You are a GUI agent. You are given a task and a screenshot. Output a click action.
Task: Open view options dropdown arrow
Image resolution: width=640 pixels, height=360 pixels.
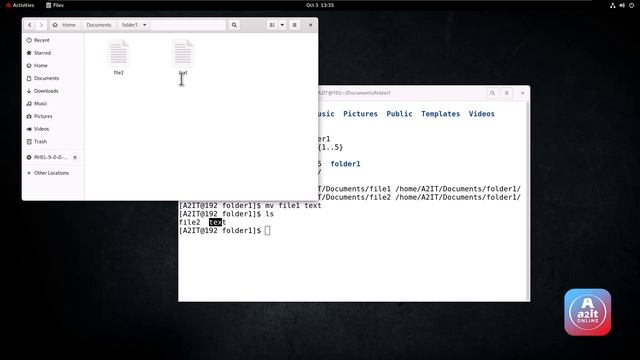[282, 25]
